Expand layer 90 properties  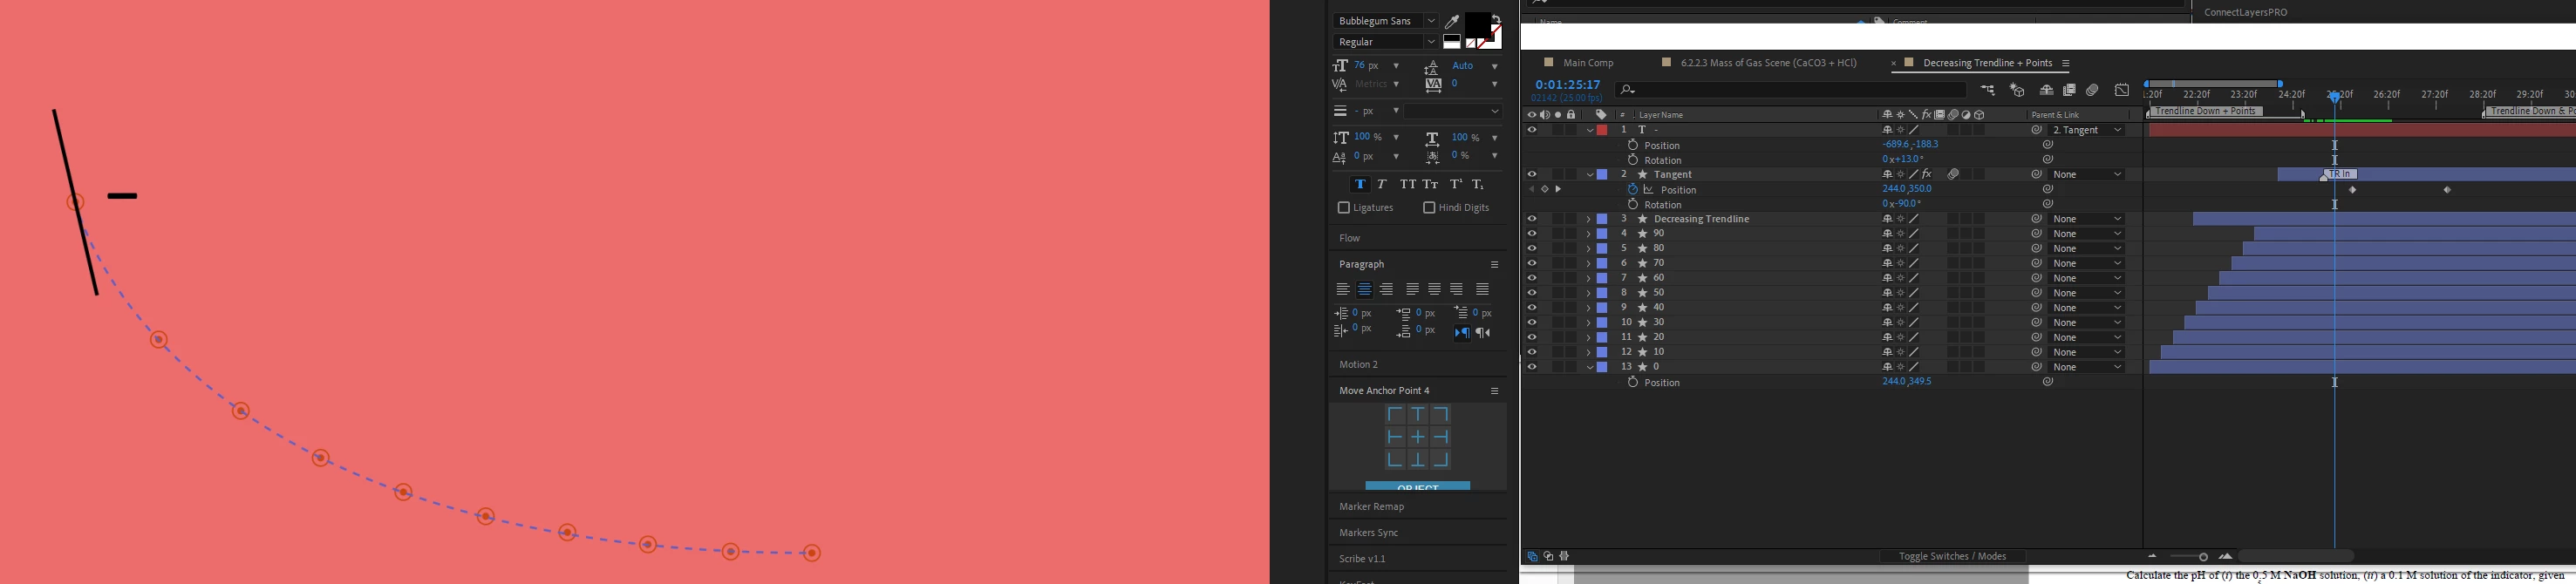coord(1588,234)
